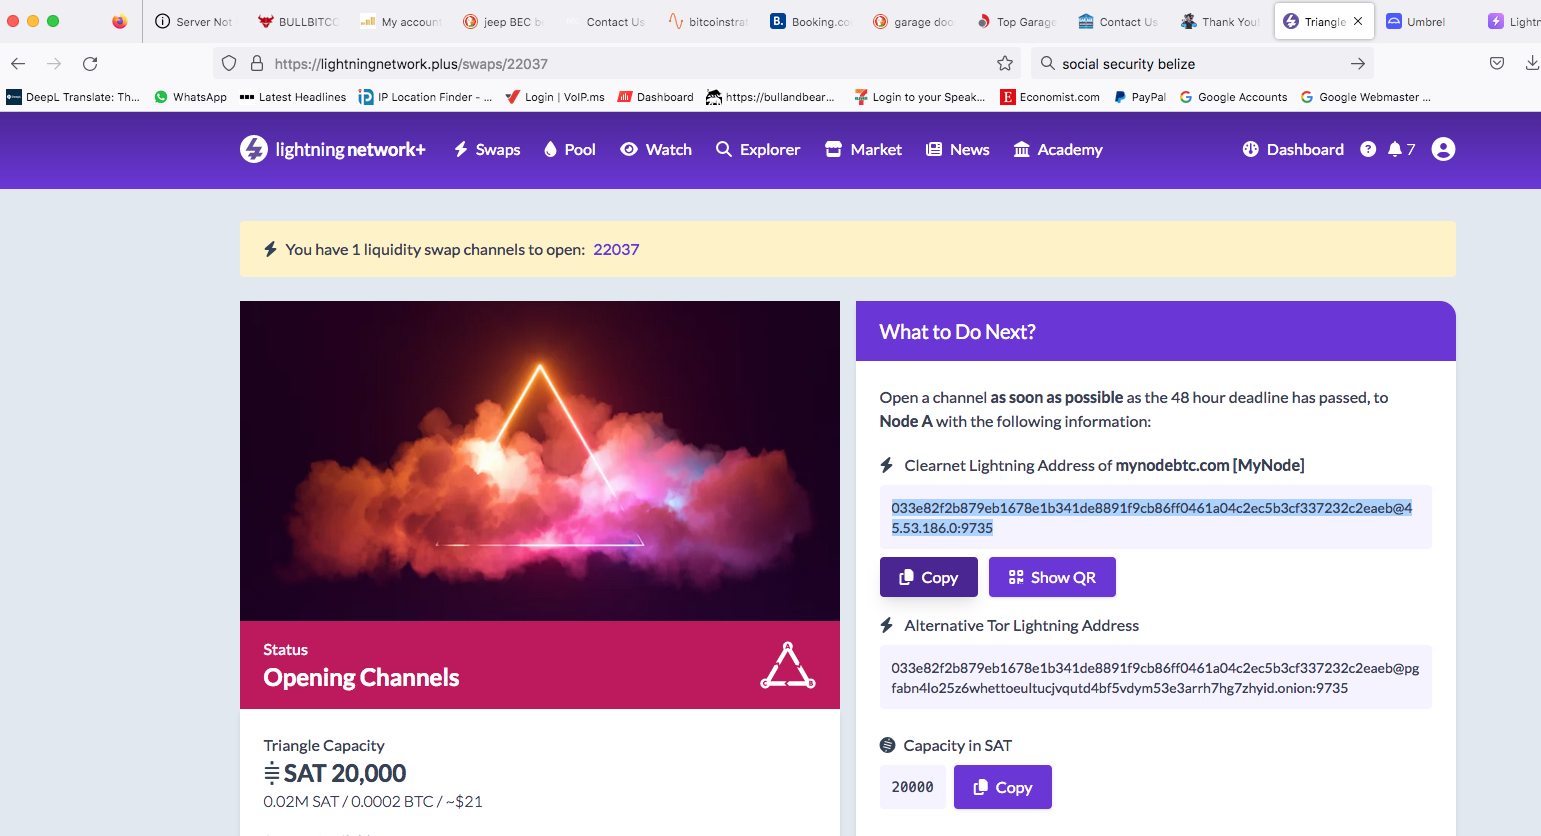Open swap 22037 link in banner
Screen dimensions: 1541x836
(616, 250)
